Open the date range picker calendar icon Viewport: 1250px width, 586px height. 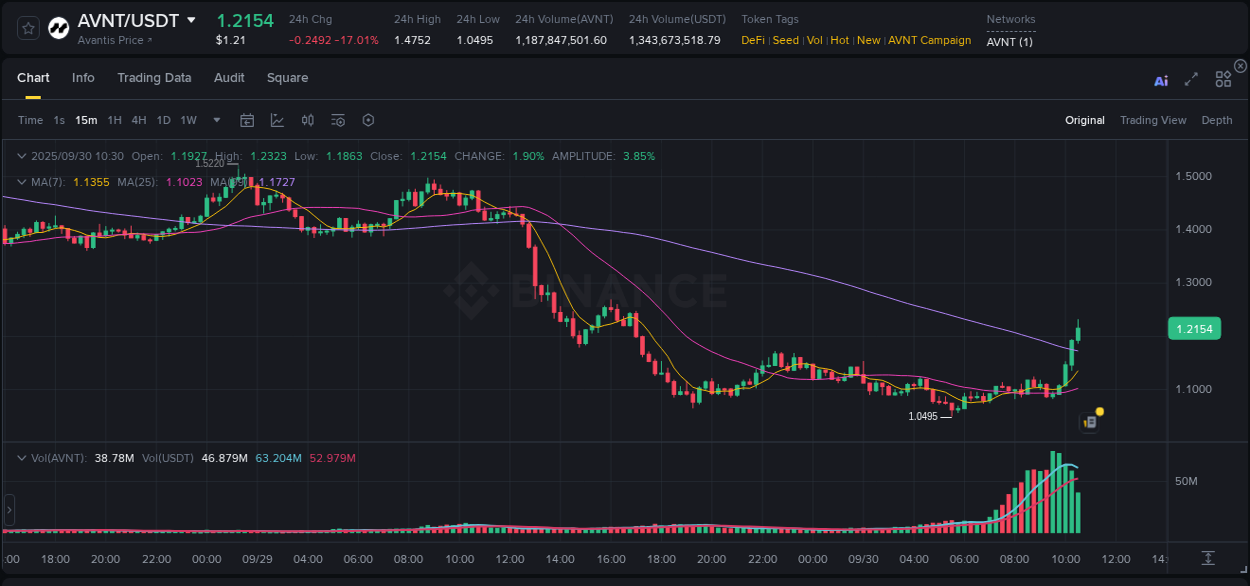pos(247,120)
